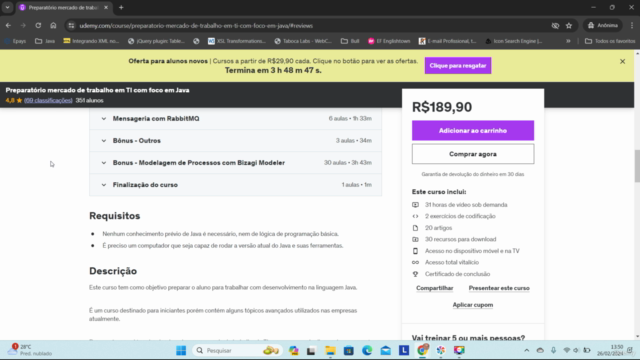Screen dimensions: 640x360
Task: Open the Integrando XML bookmark
Action: coord(91,41)
